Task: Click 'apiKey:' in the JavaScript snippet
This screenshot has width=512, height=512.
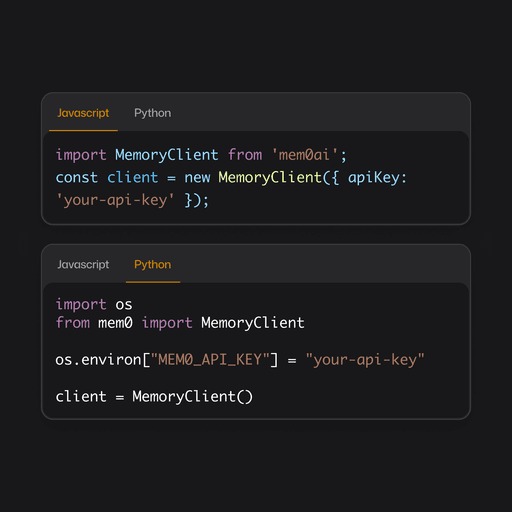Action: (x=377, y=177)
